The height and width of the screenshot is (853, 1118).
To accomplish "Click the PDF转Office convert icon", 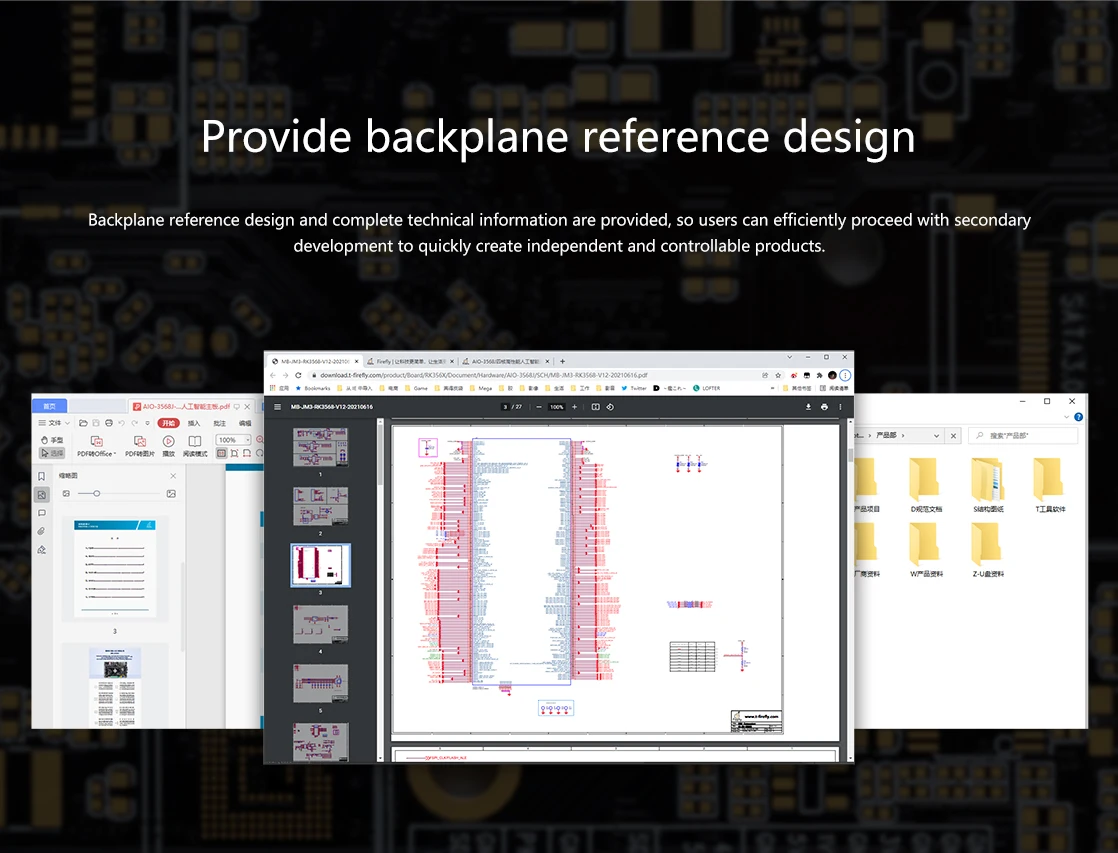I will tap(98, 442).
